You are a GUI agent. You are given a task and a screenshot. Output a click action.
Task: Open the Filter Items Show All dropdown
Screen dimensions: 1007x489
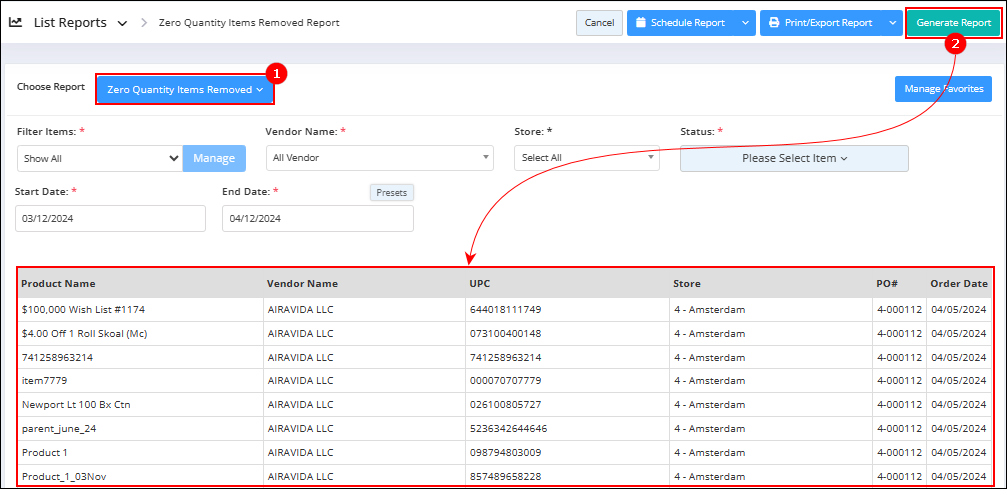[99, 158]
